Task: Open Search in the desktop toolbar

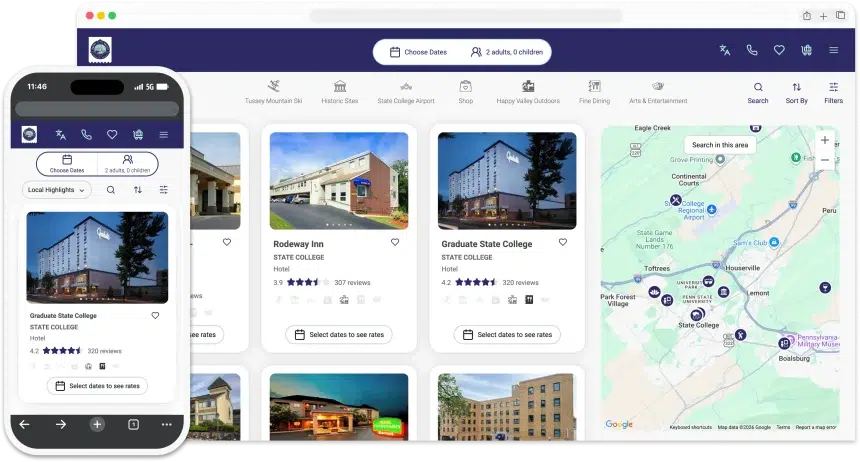Action: [758, 93]
